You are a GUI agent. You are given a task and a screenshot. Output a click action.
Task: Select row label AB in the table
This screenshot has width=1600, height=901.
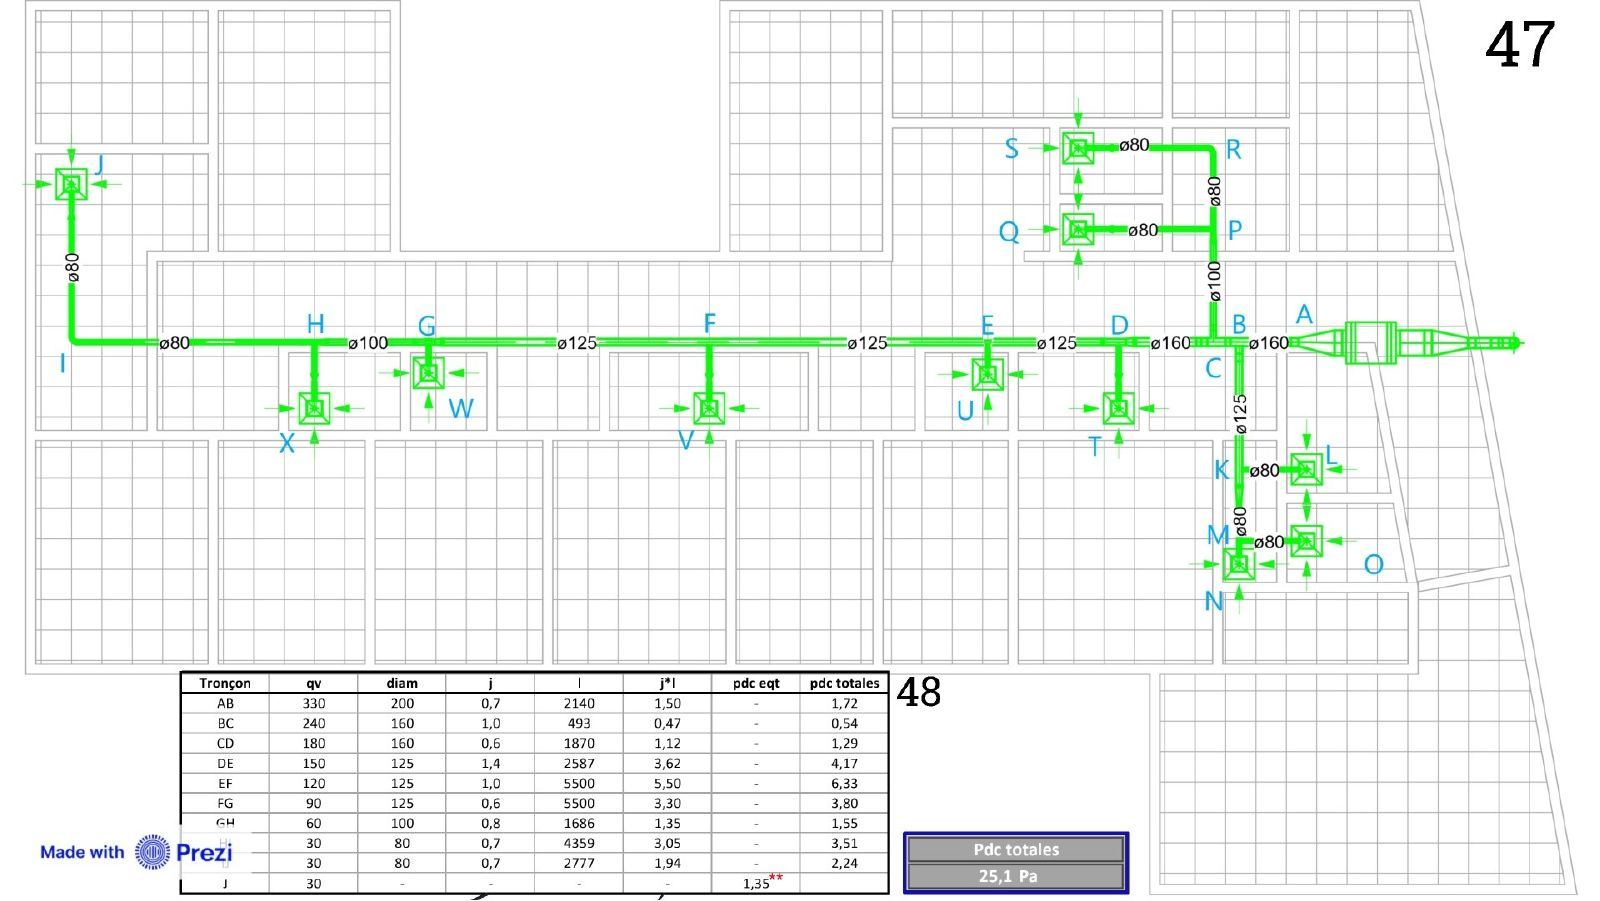[x=225, y=703]
